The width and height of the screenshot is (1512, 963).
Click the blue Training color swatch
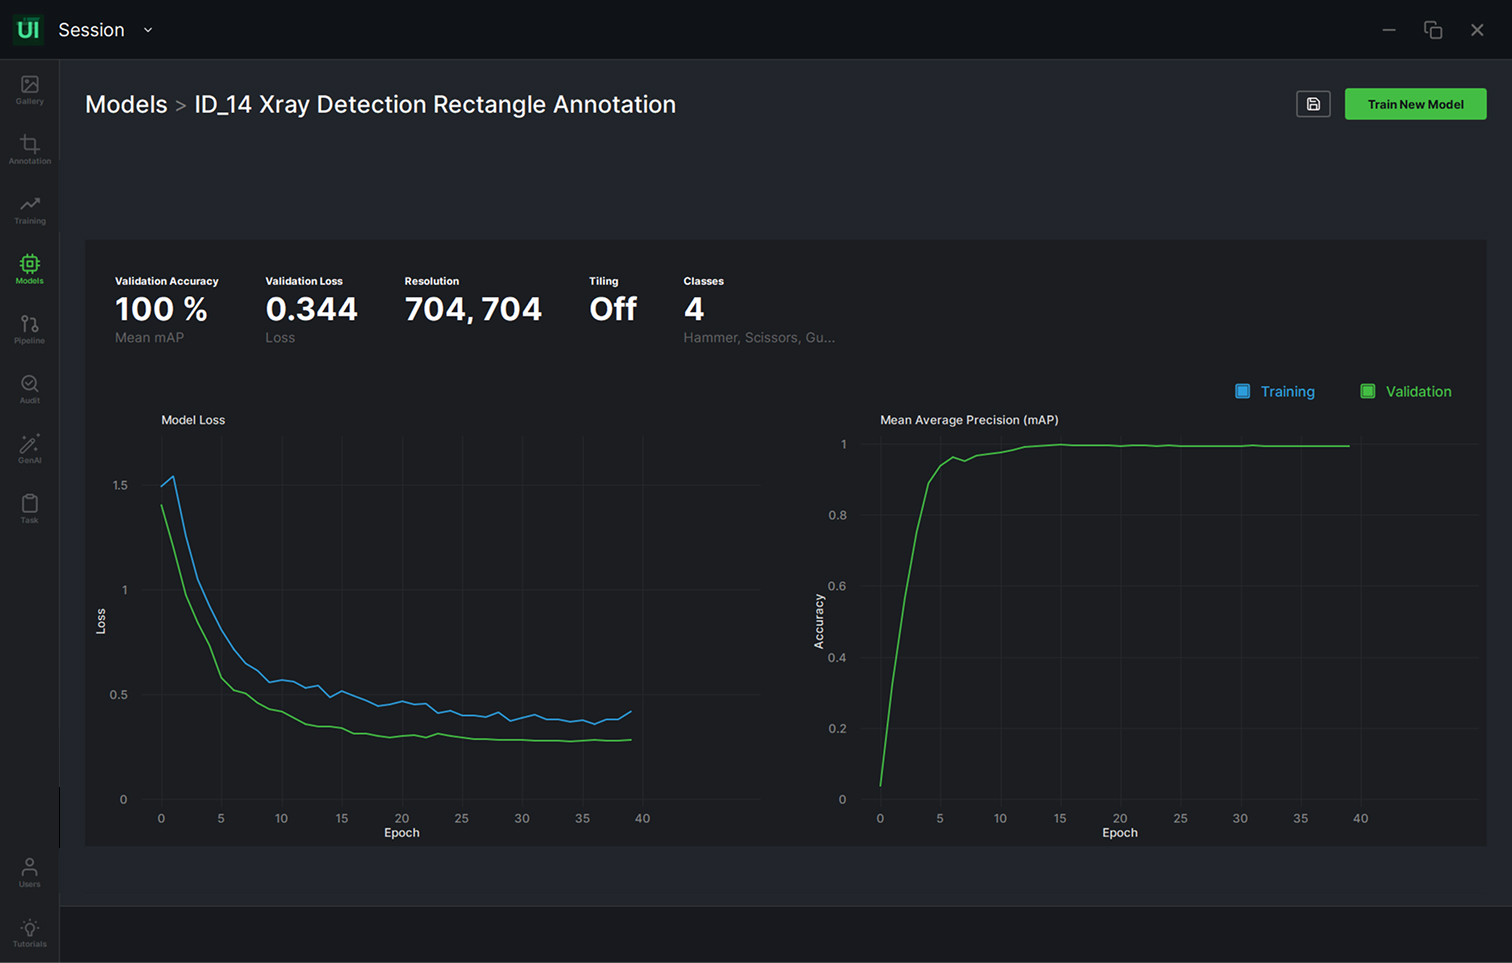click(1242, 391)
